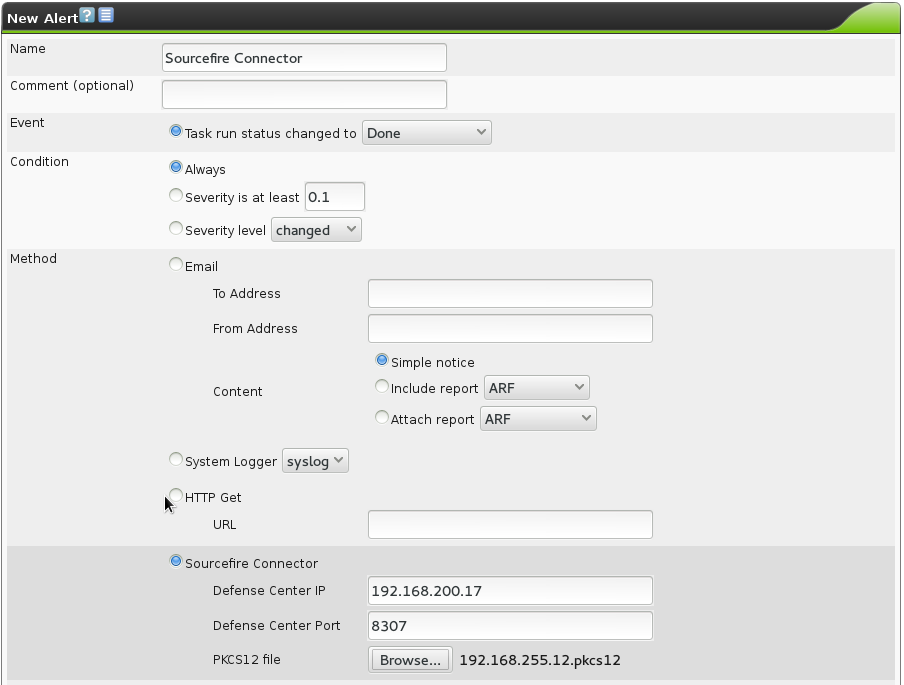Screen dimensions: 904x685
Task: Open the alerts list icon
Action: (106, 16)
